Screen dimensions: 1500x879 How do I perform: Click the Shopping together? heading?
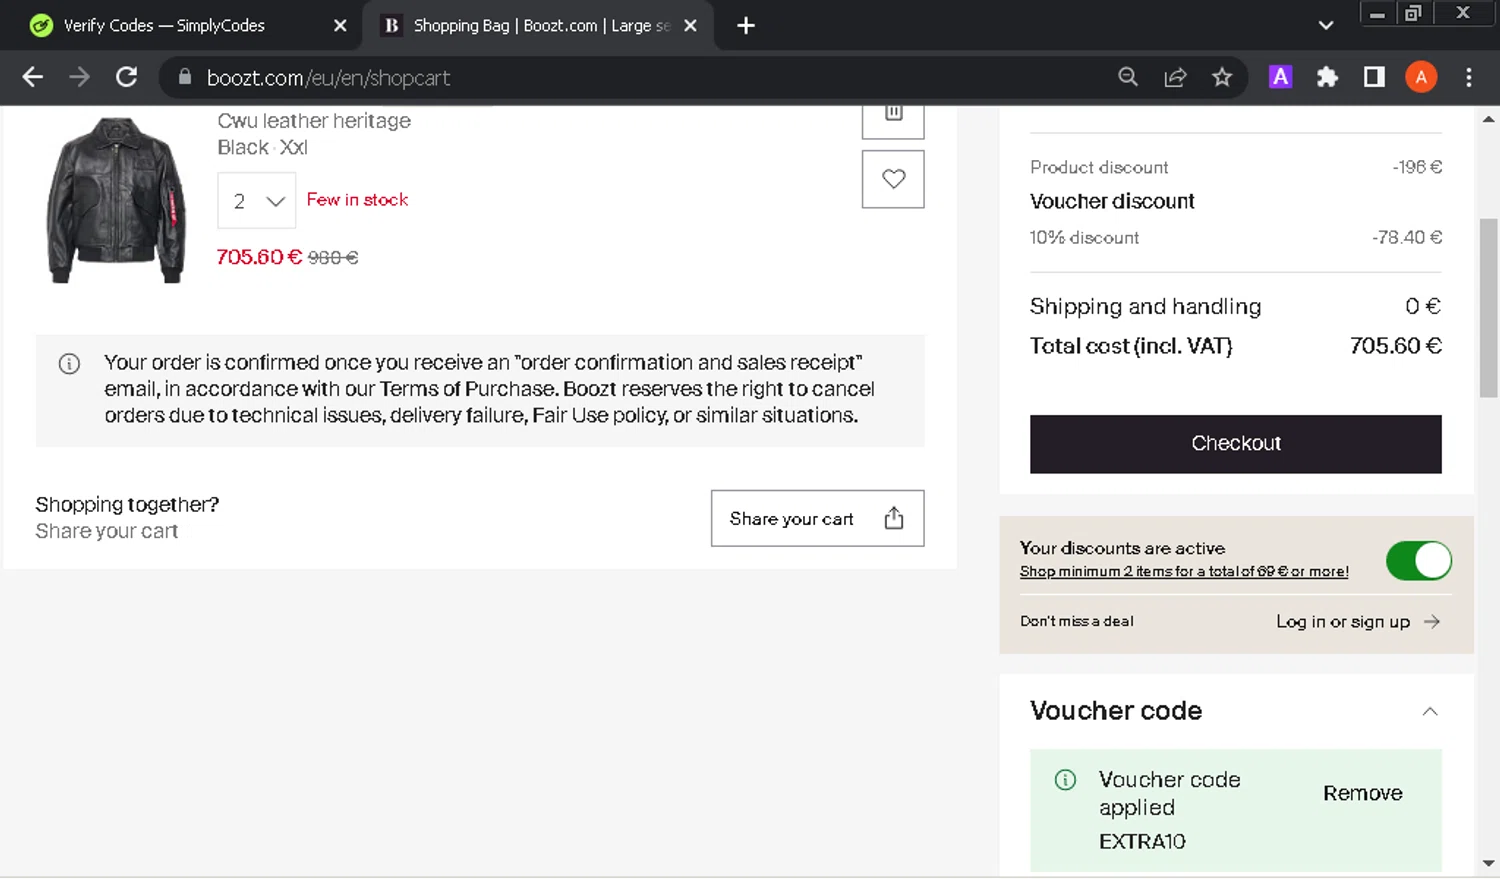[x=127, y=505]
